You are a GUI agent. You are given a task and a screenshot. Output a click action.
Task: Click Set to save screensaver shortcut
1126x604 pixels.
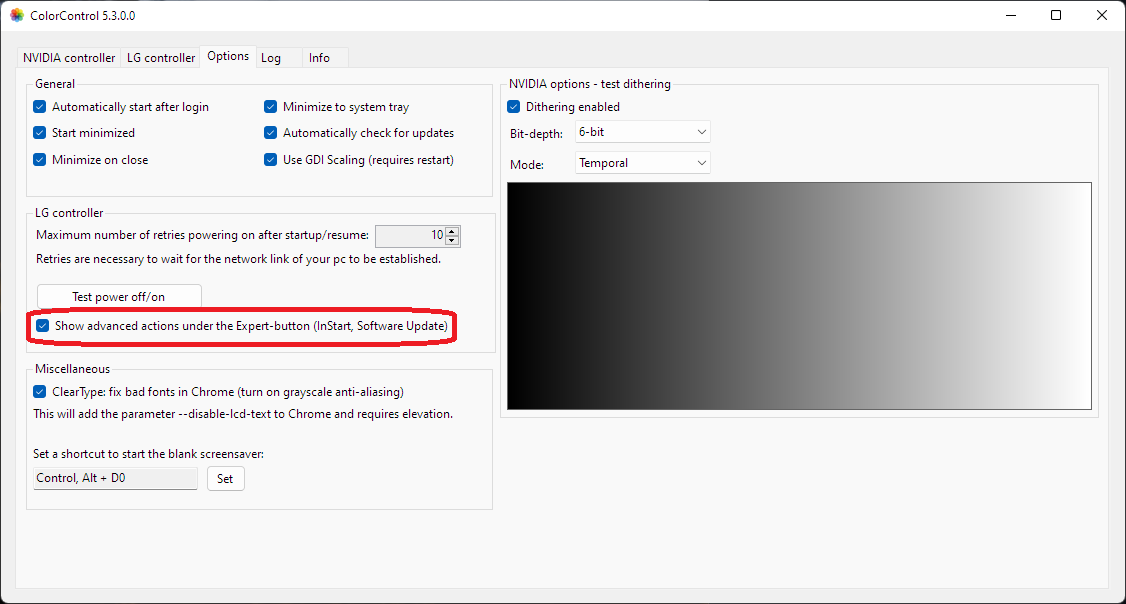[225, 478]
